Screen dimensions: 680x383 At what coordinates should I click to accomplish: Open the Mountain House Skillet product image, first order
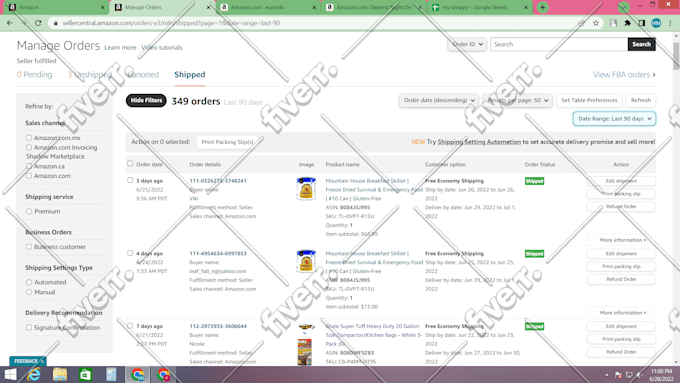(306, 188)
